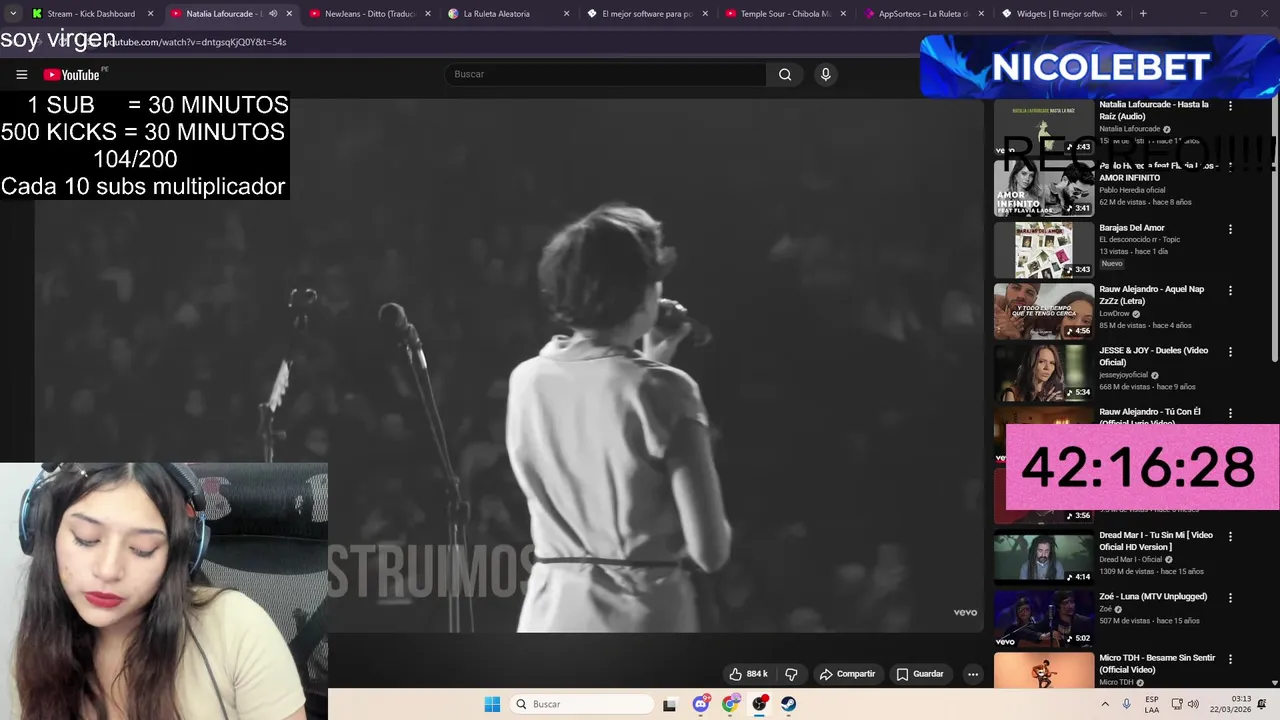Viewport: 1280px width, 720px height.
Task: Open the Hasta la Raíz (Audio) thumbnail
Action: tap(1044, 128)
